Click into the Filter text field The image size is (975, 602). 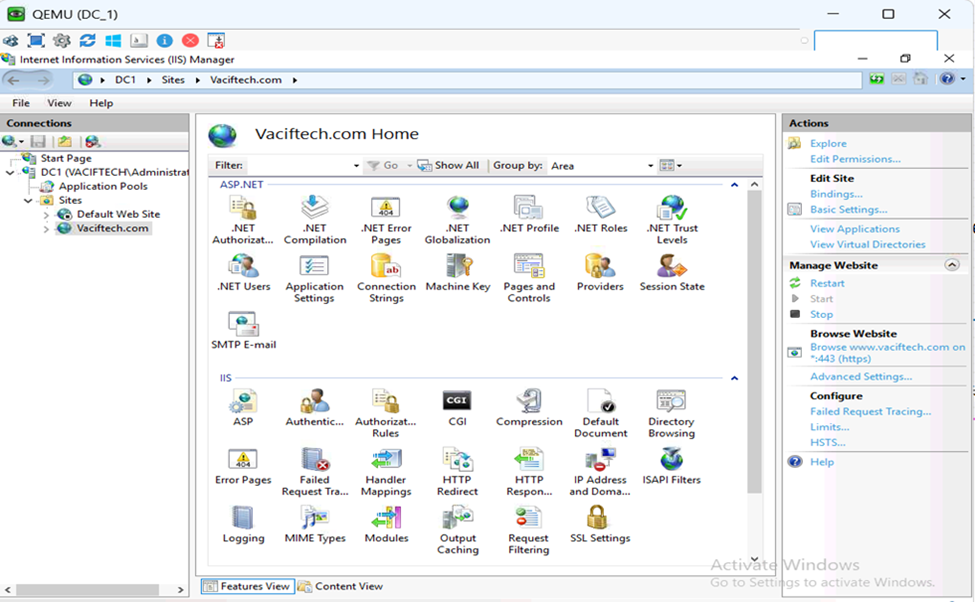click(x=300, y=166)
